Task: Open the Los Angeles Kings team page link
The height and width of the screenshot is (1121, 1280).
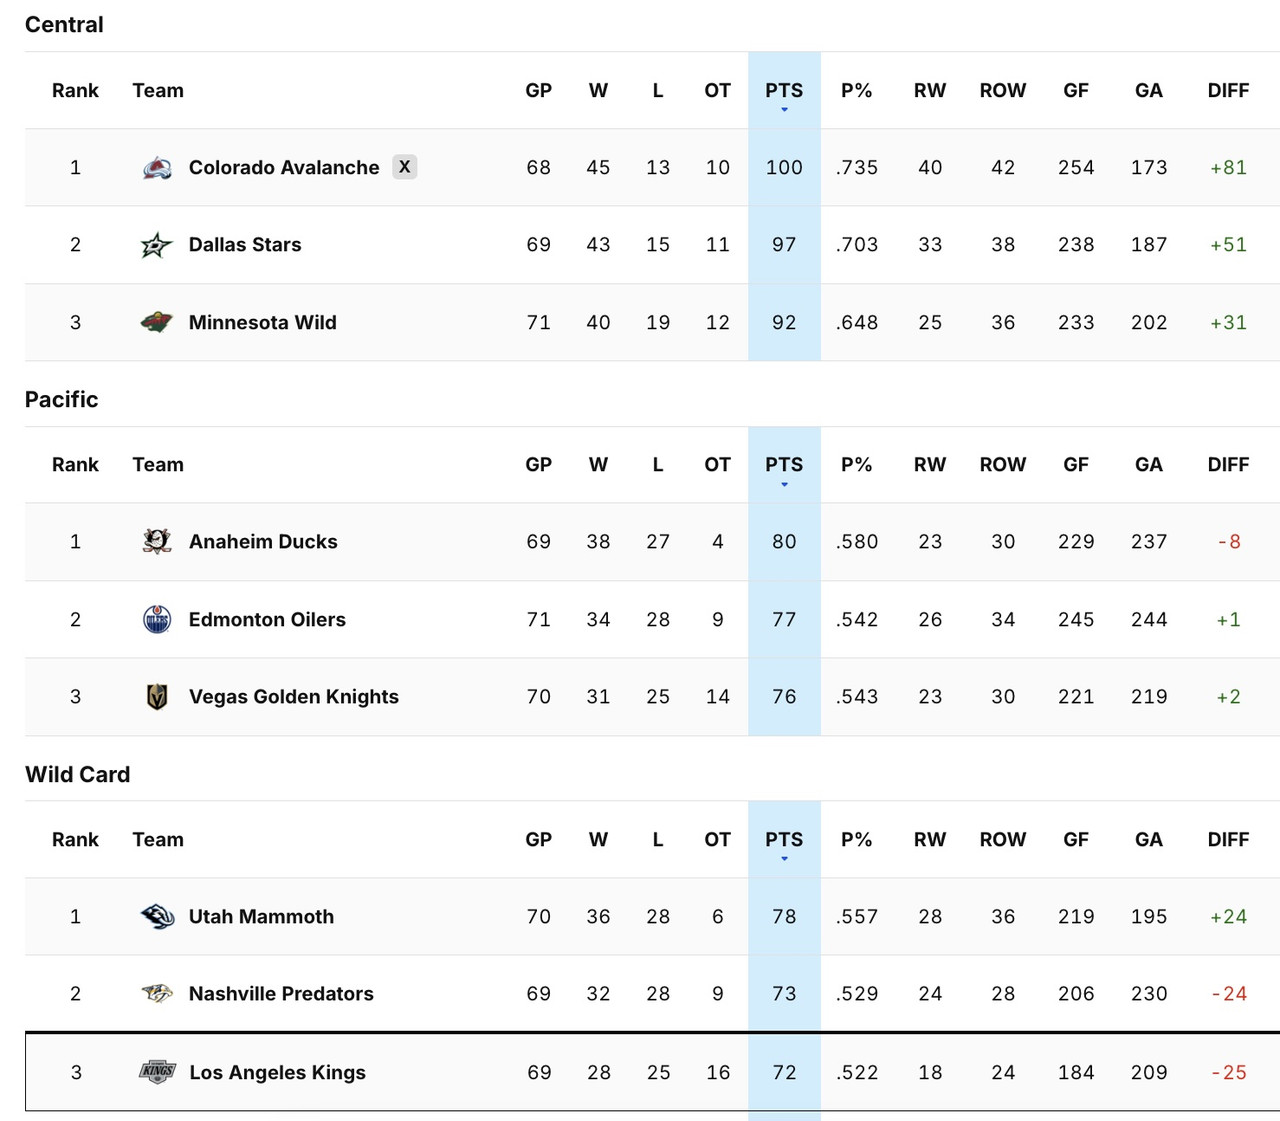Action: point(277,1072)
